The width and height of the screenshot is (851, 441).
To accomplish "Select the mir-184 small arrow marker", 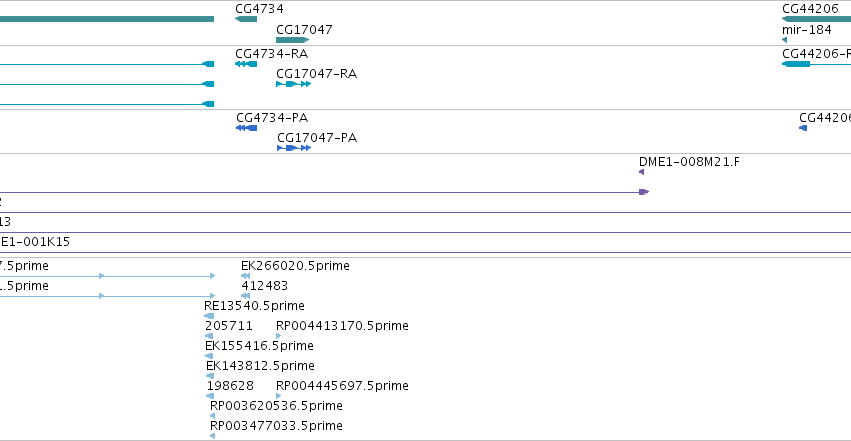I will (x=784, y=40).
